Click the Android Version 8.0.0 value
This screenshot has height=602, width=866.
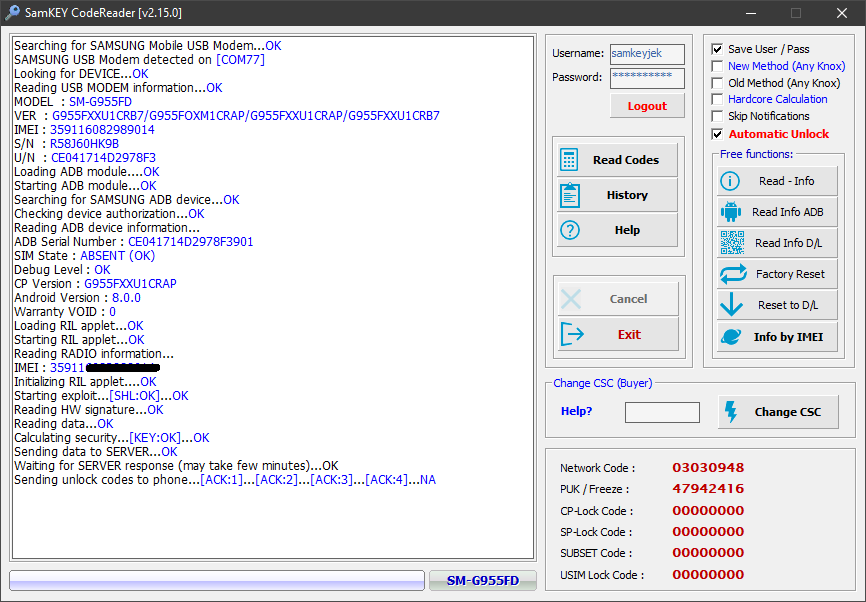126,298
